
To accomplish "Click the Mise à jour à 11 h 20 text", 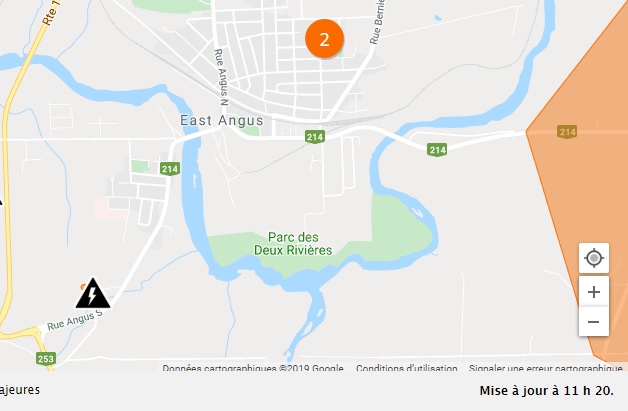I will coord(546,391).
